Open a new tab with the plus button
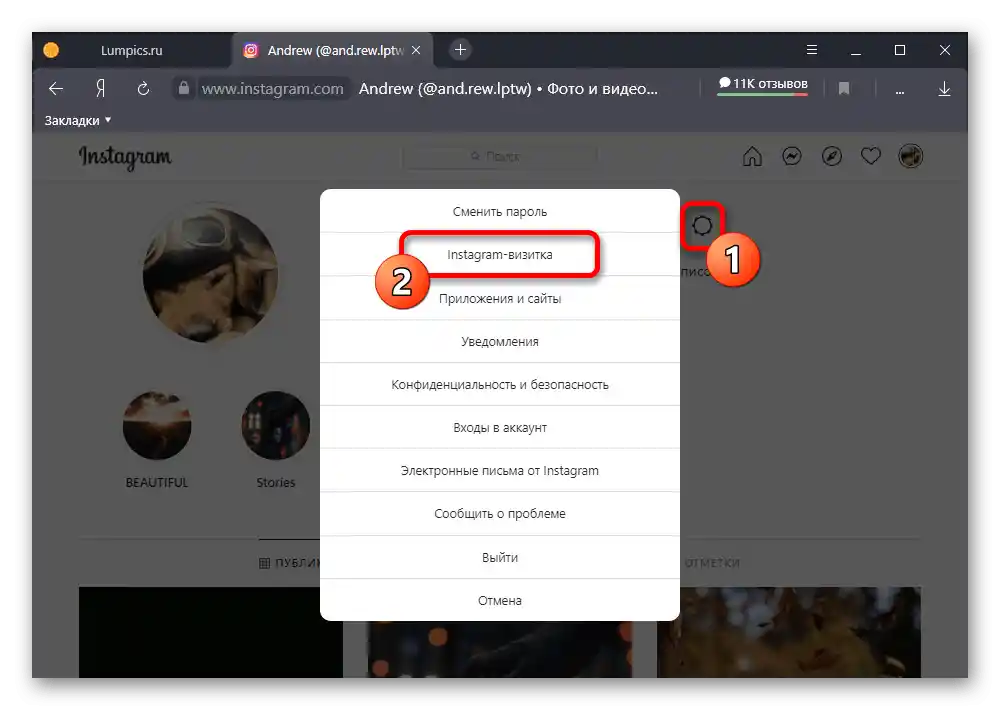This screenshot has height=710, width=1000. [460, 50]
